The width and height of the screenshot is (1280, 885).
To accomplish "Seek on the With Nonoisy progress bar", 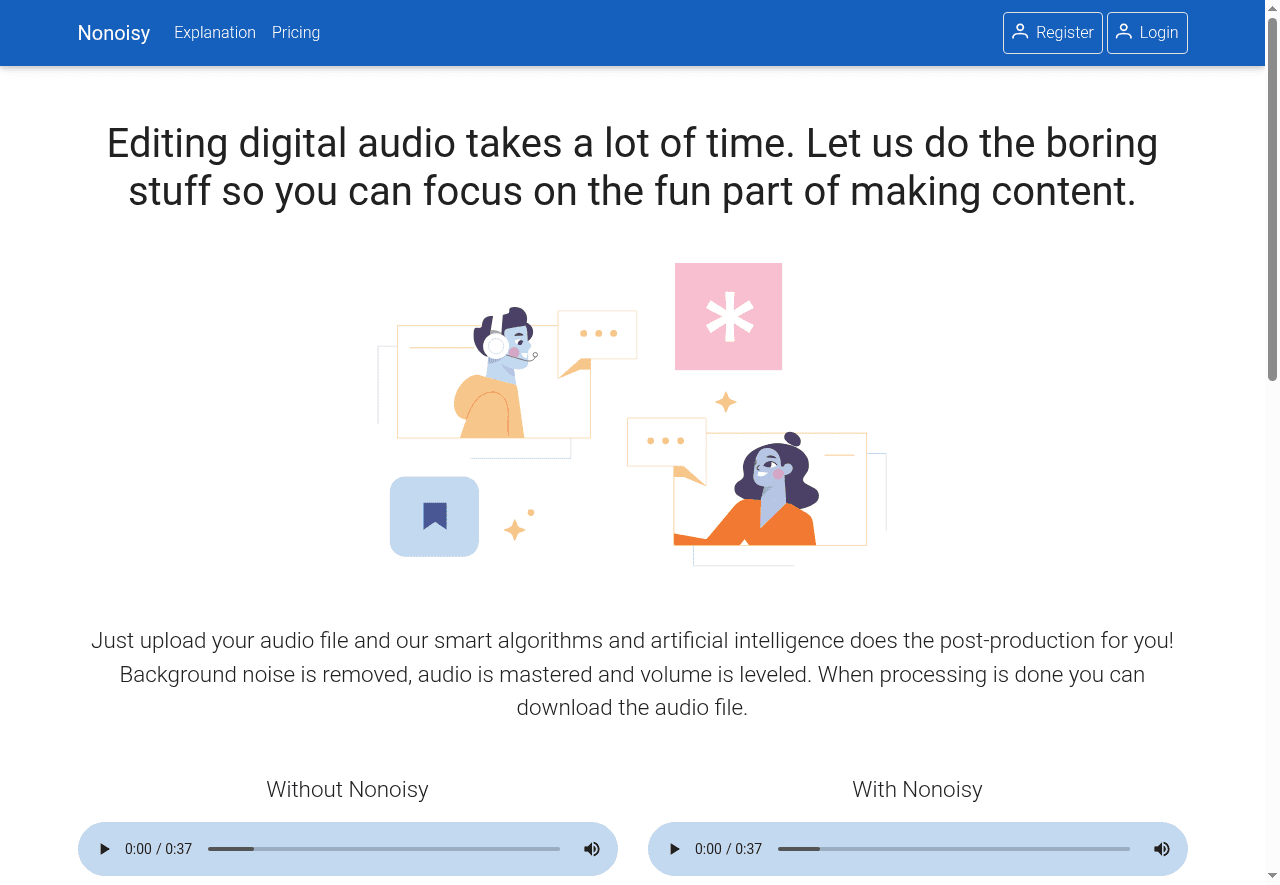I will (954, 849).
